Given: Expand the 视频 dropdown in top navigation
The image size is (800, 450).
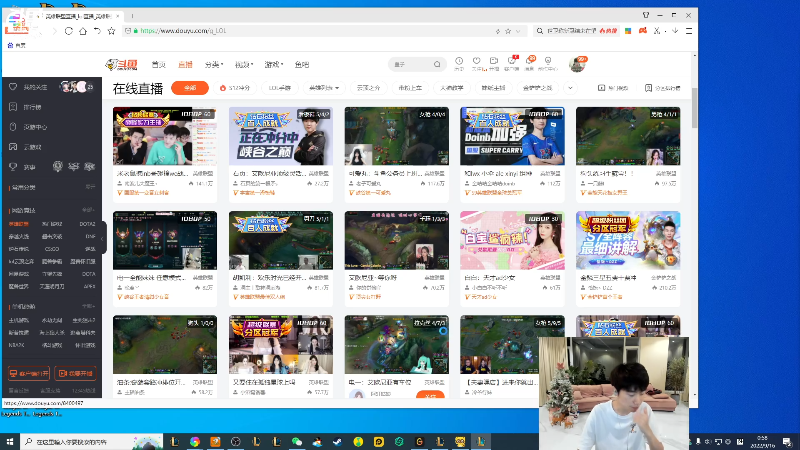Looking at the screenshot, I should [x=244, y=65].
